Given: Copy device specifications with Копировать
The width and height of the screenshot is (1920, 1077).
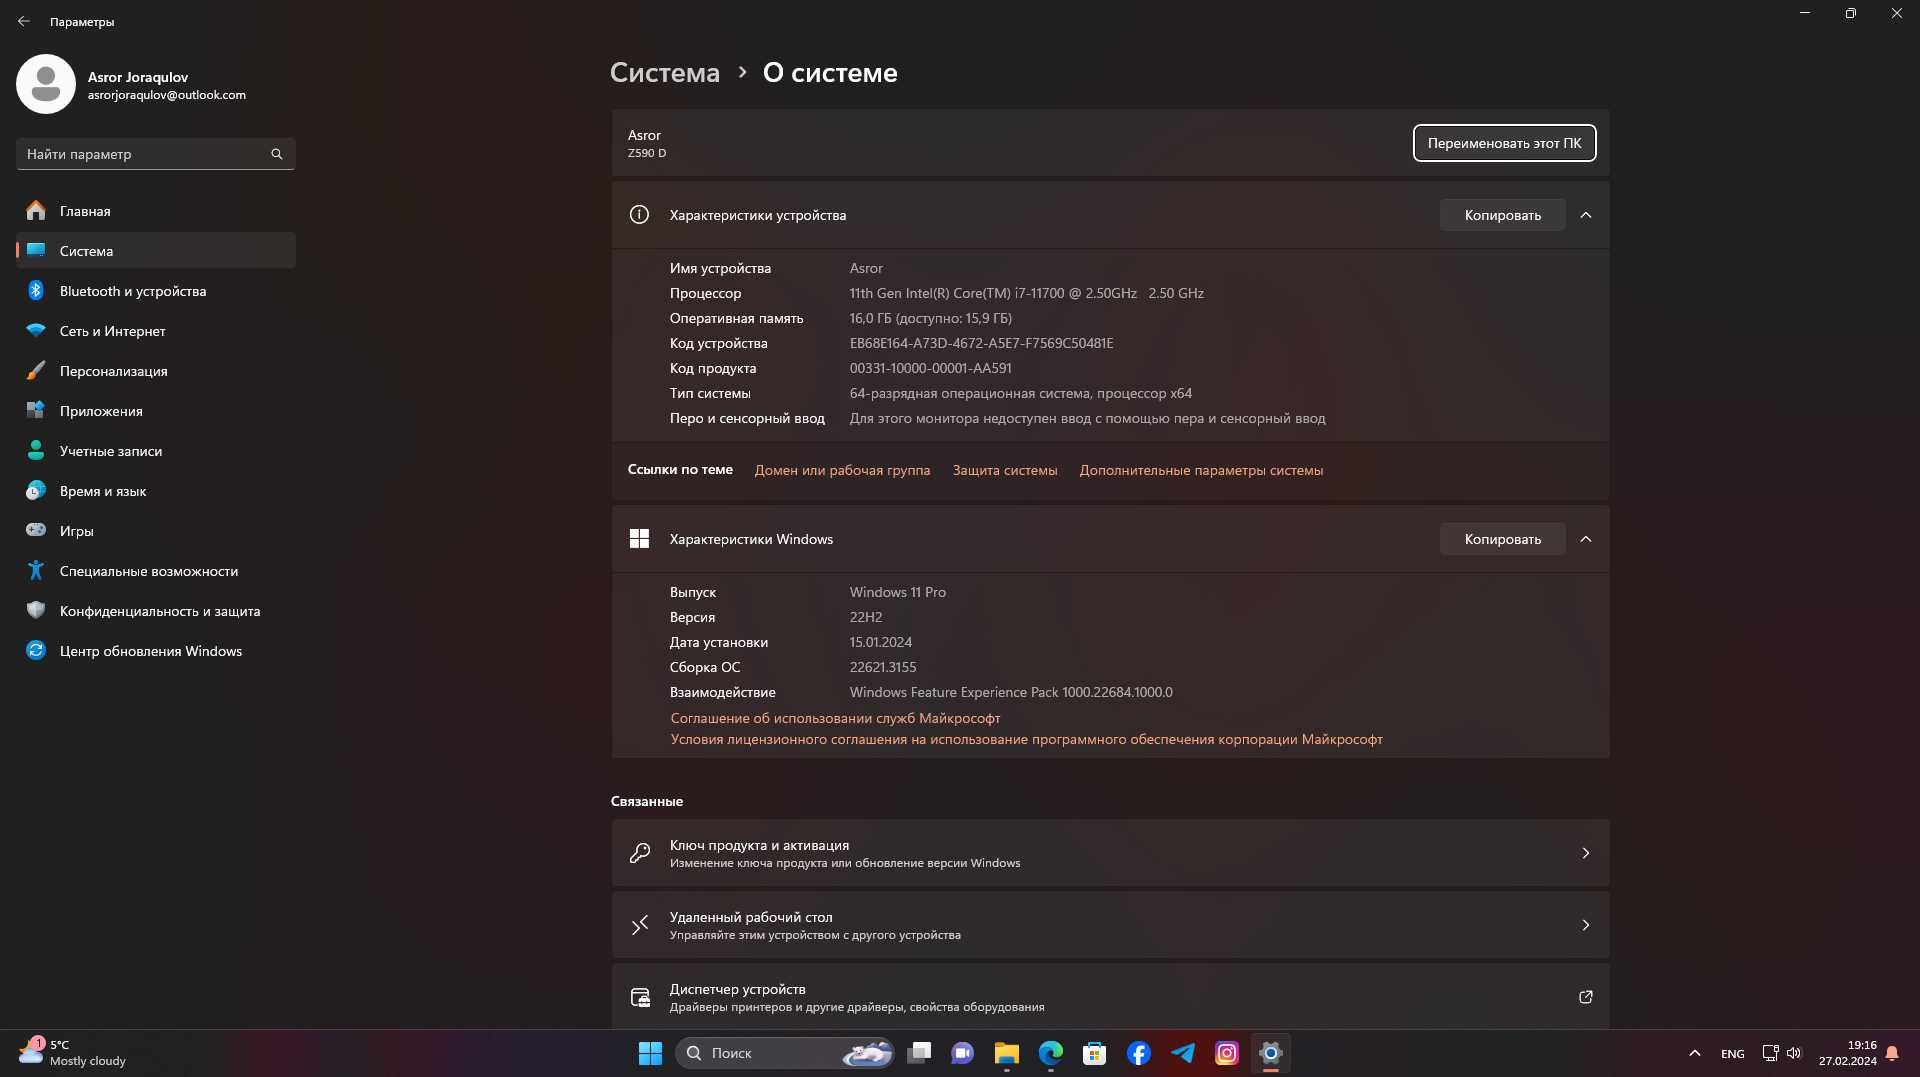Looking at the screenshot, I should (x=1502, y=215).
